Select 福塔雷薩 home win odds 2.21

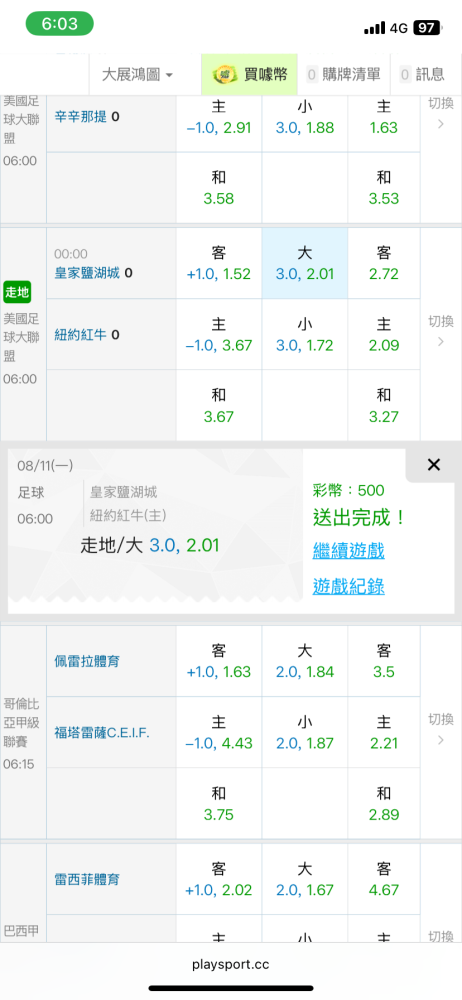coord(384,733)
